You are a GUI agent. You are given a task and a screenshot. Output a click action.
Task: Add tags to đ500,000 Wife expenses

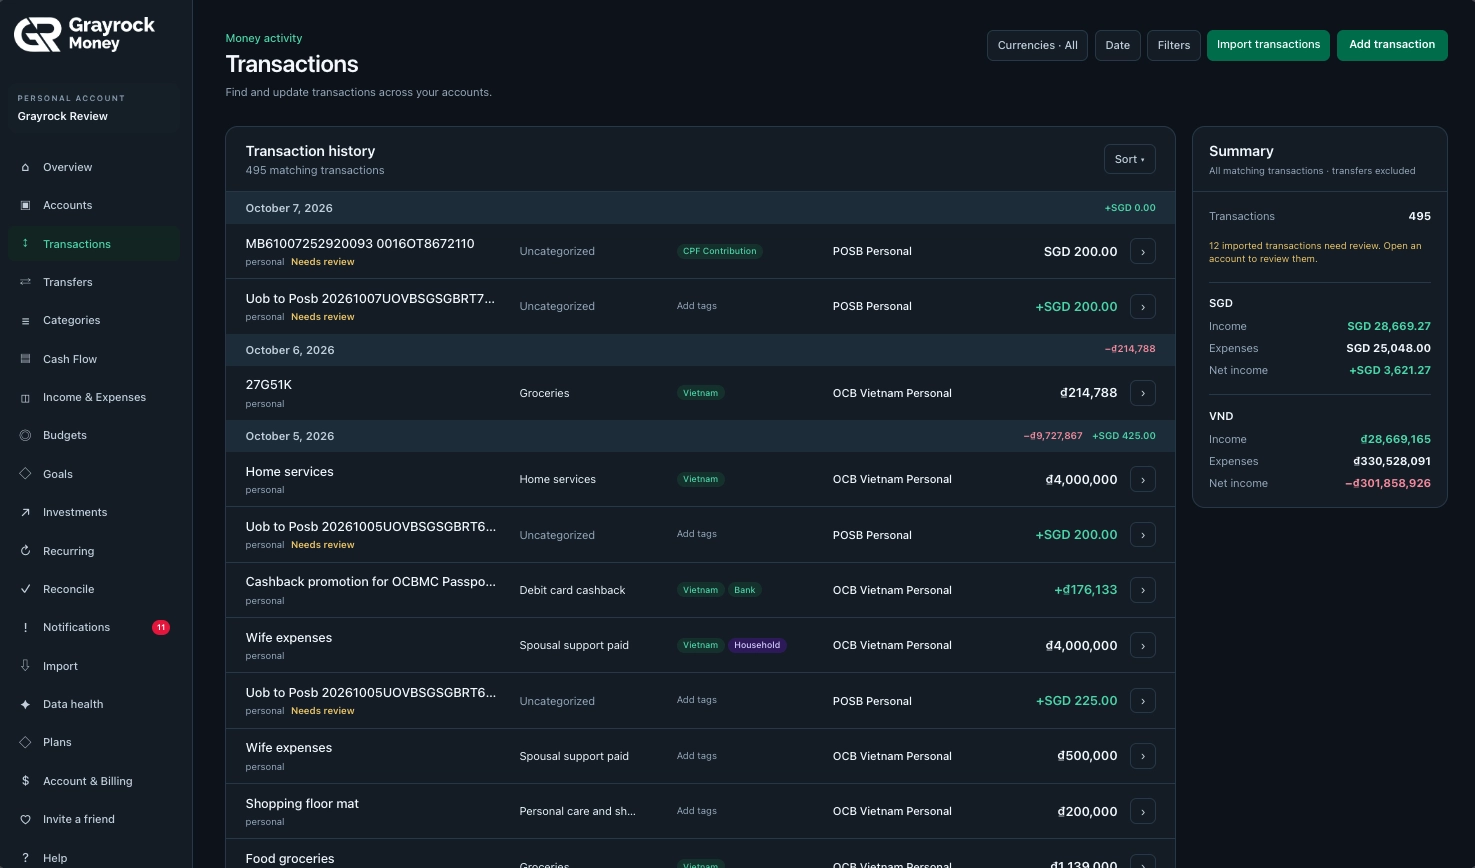pos(697,756)
